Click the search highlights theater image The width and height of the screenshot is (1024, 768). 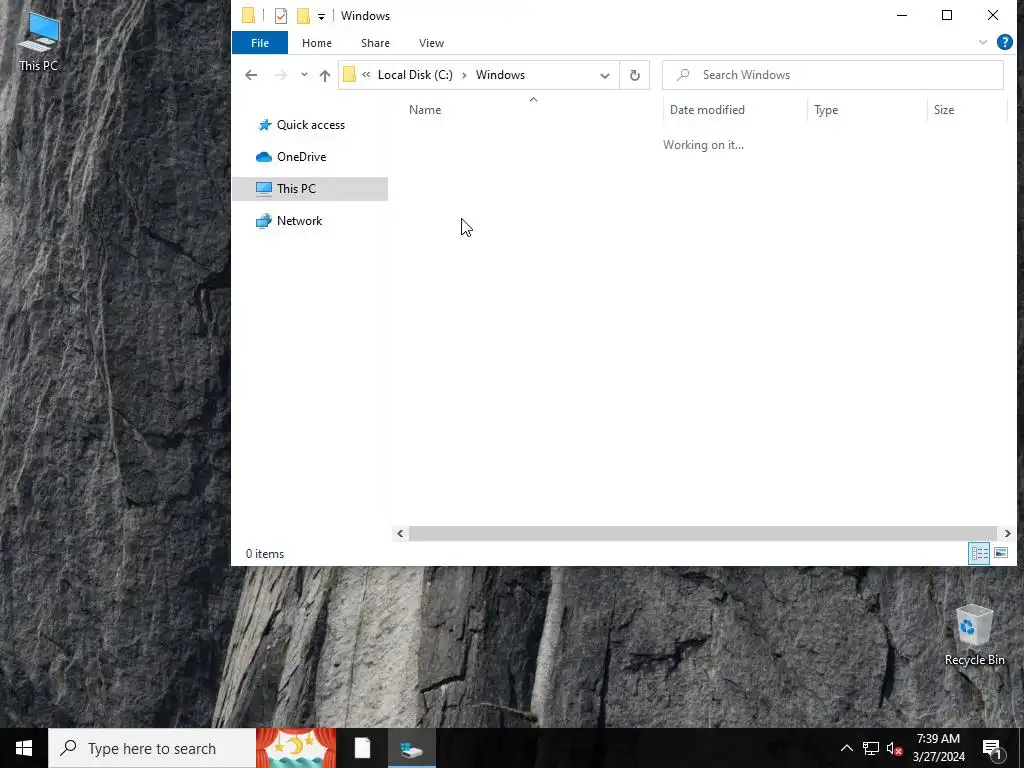296,748
